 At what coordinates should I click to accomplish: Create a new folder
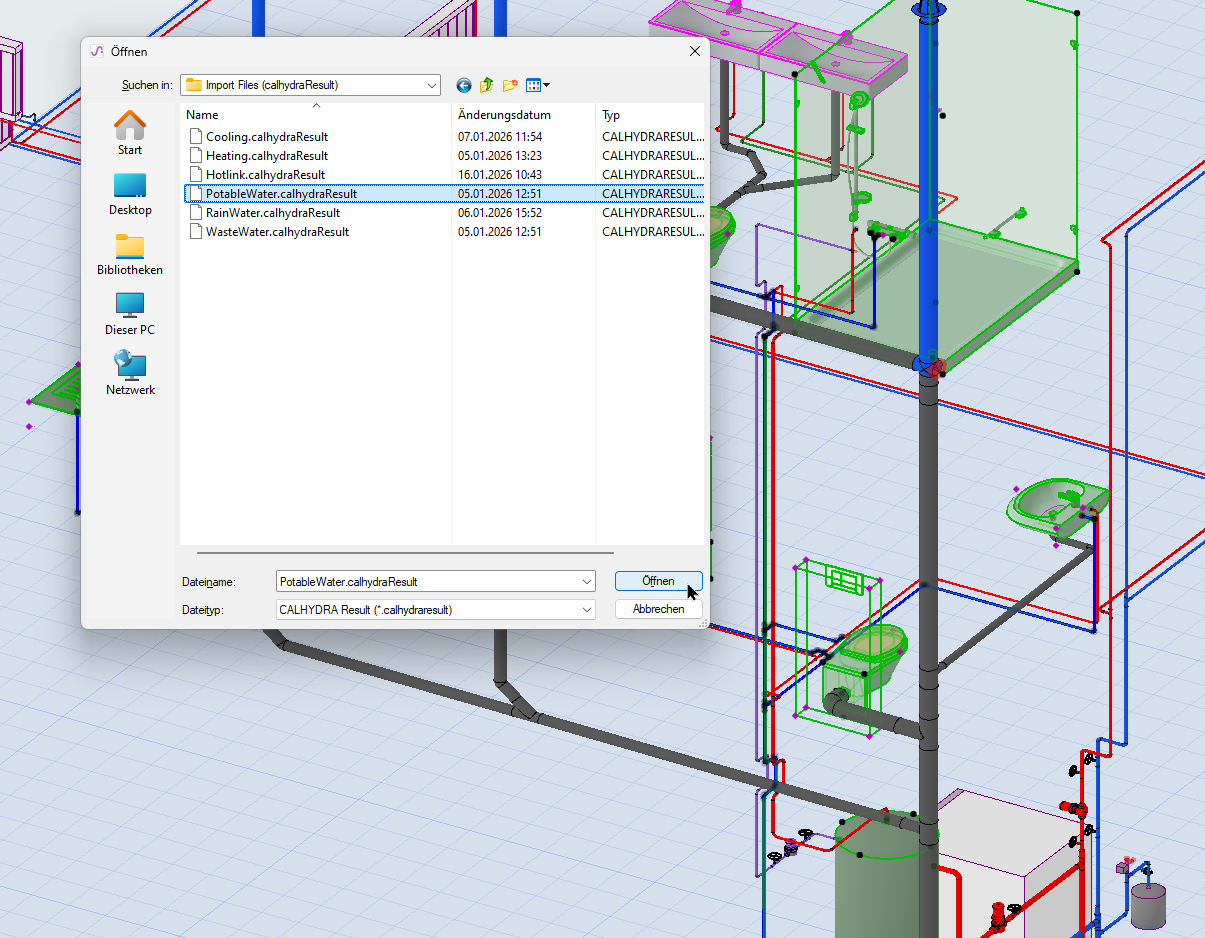click(510, 85)
